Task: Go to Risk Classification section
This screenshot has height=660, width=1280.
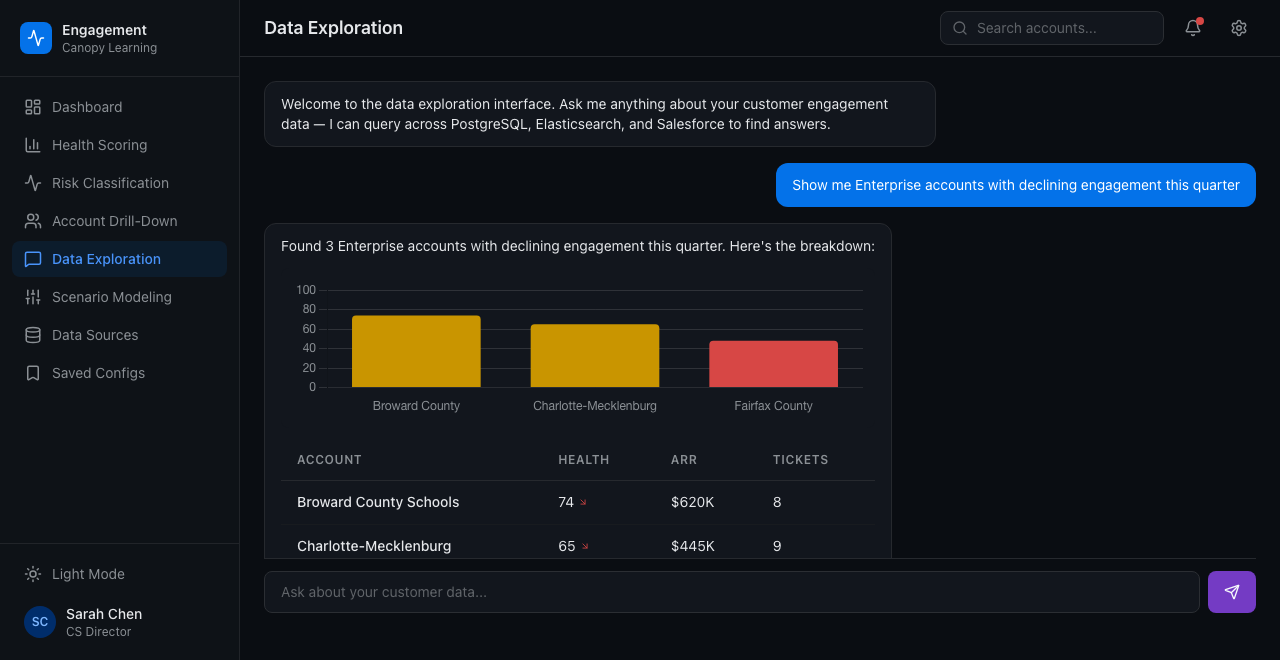Action: pos(110,183)
